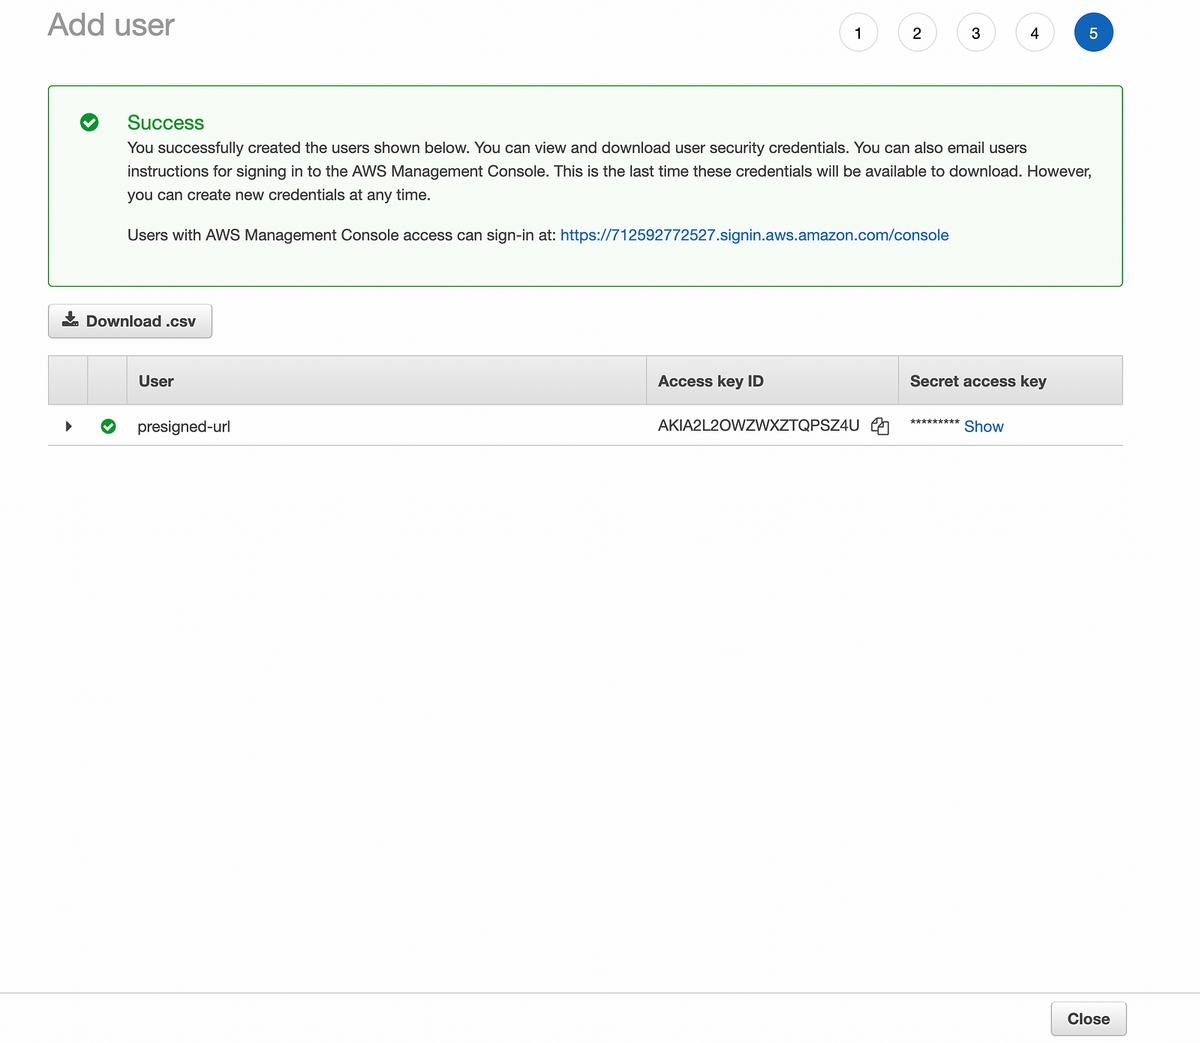Show the secret access key
This screenshot has width=1200, height=1043.
pyautogui.click(x=984, y=426)
